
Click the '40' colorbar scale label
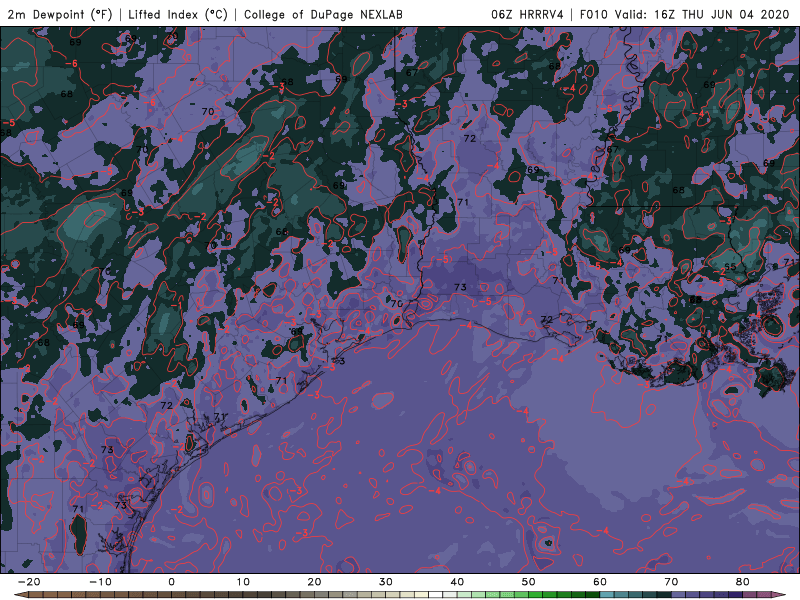click(x=457, y=582)
